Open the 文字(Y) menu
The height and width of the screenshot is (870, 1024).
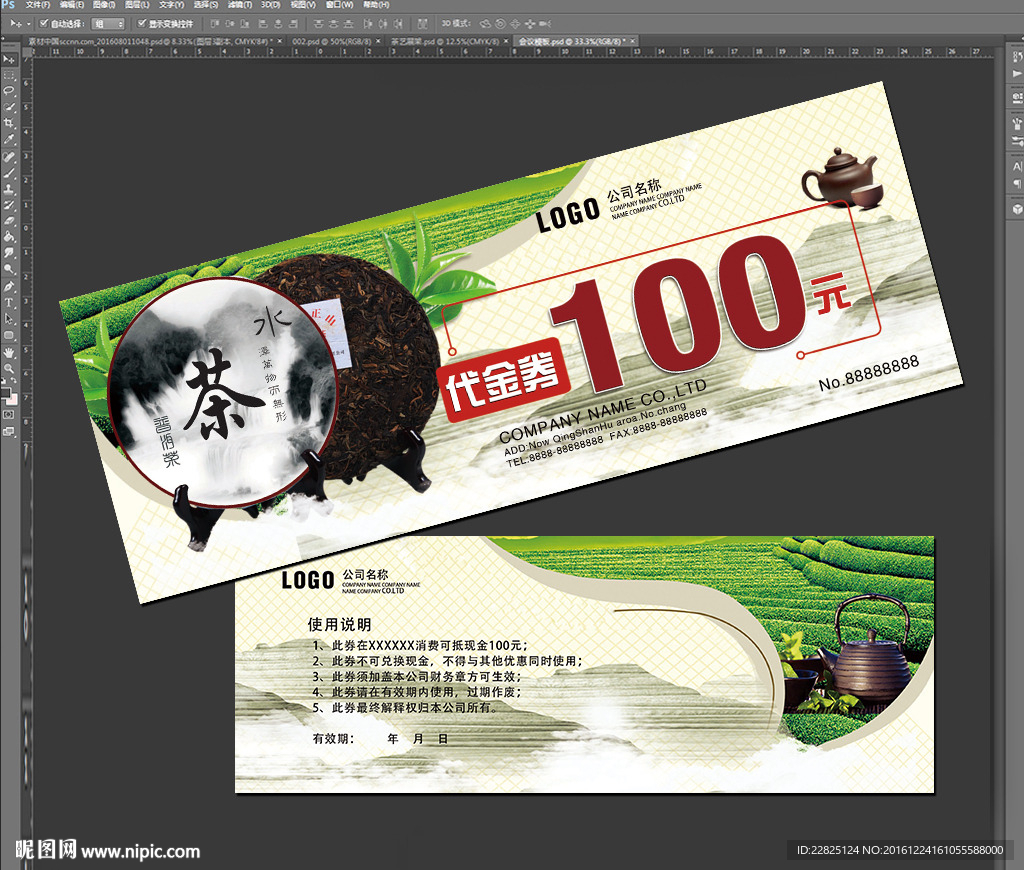pos(172,5)
